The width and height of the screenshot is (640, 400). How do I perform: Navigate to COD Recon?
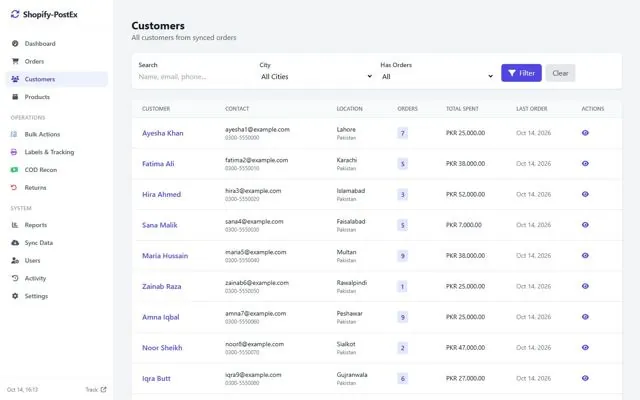(57, 169)
